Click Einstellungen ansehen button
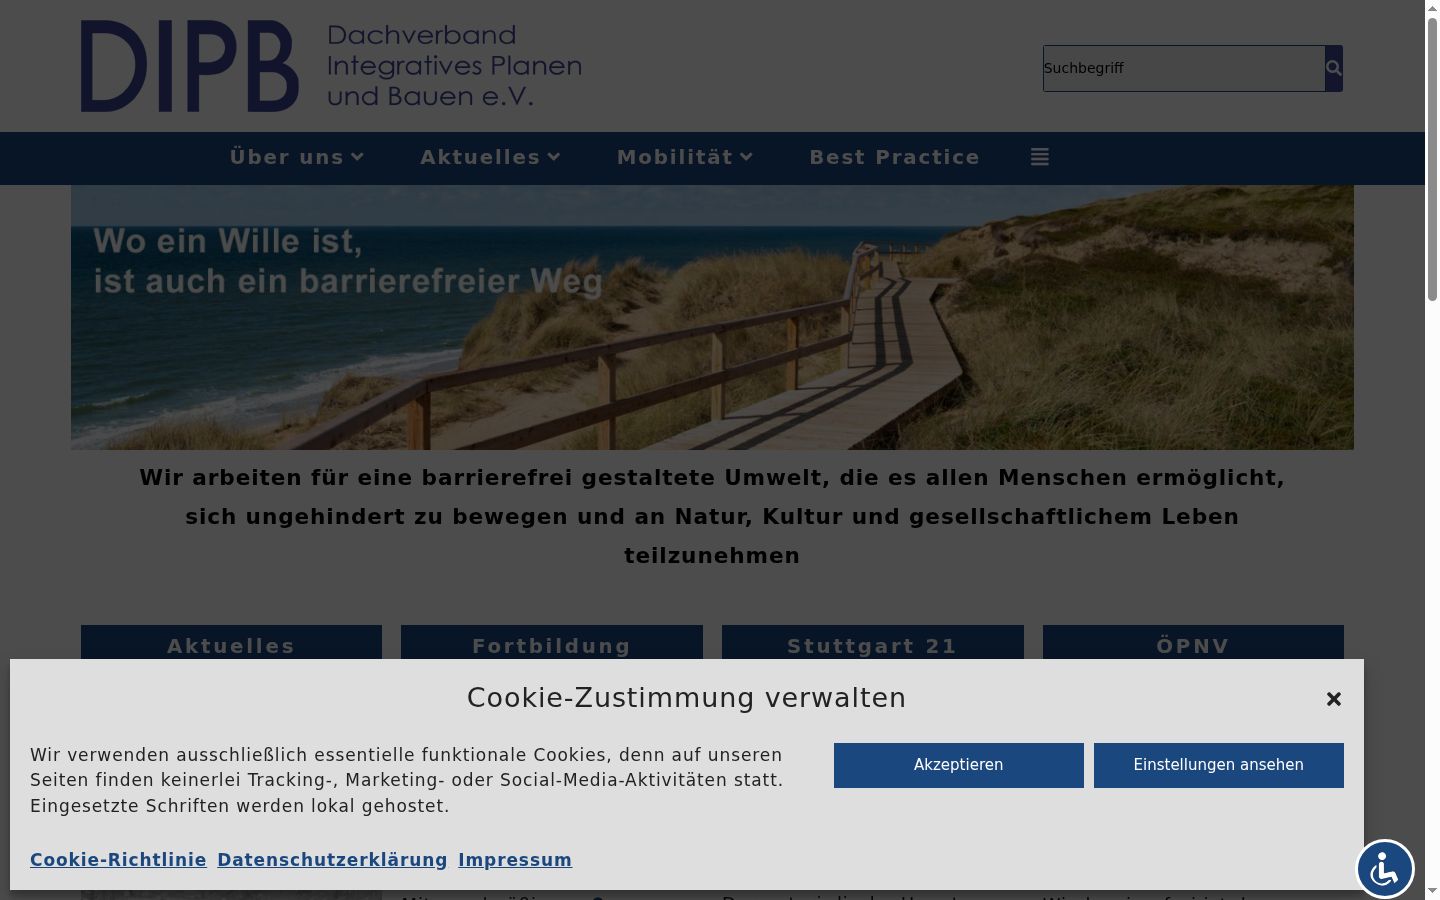 [1219, 765]
